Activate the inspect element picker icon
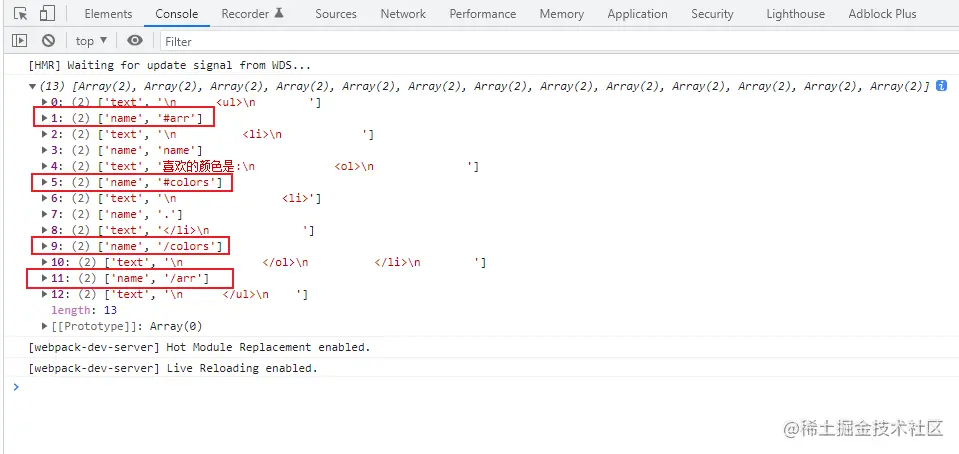 (x=20, y=13)
